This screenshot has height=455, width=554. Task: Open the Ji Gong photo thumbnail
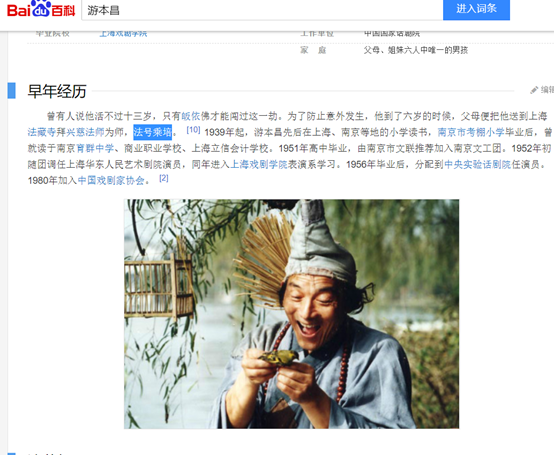(291, 314)
